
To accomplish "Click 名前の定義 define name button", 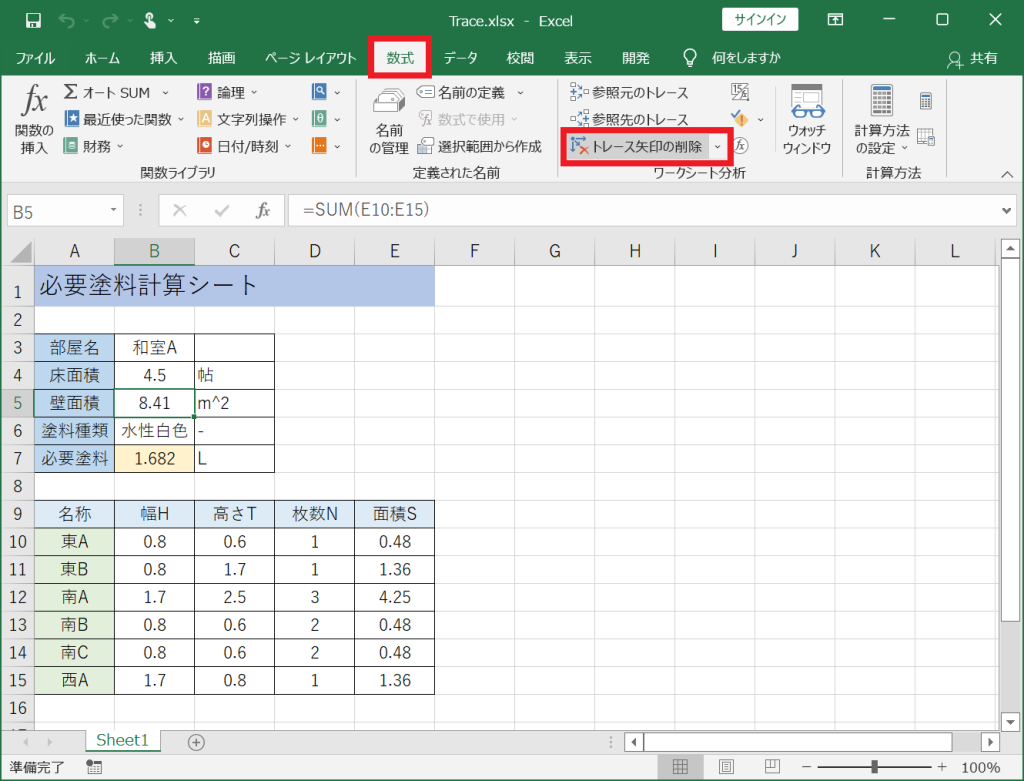I will point(463,93).
